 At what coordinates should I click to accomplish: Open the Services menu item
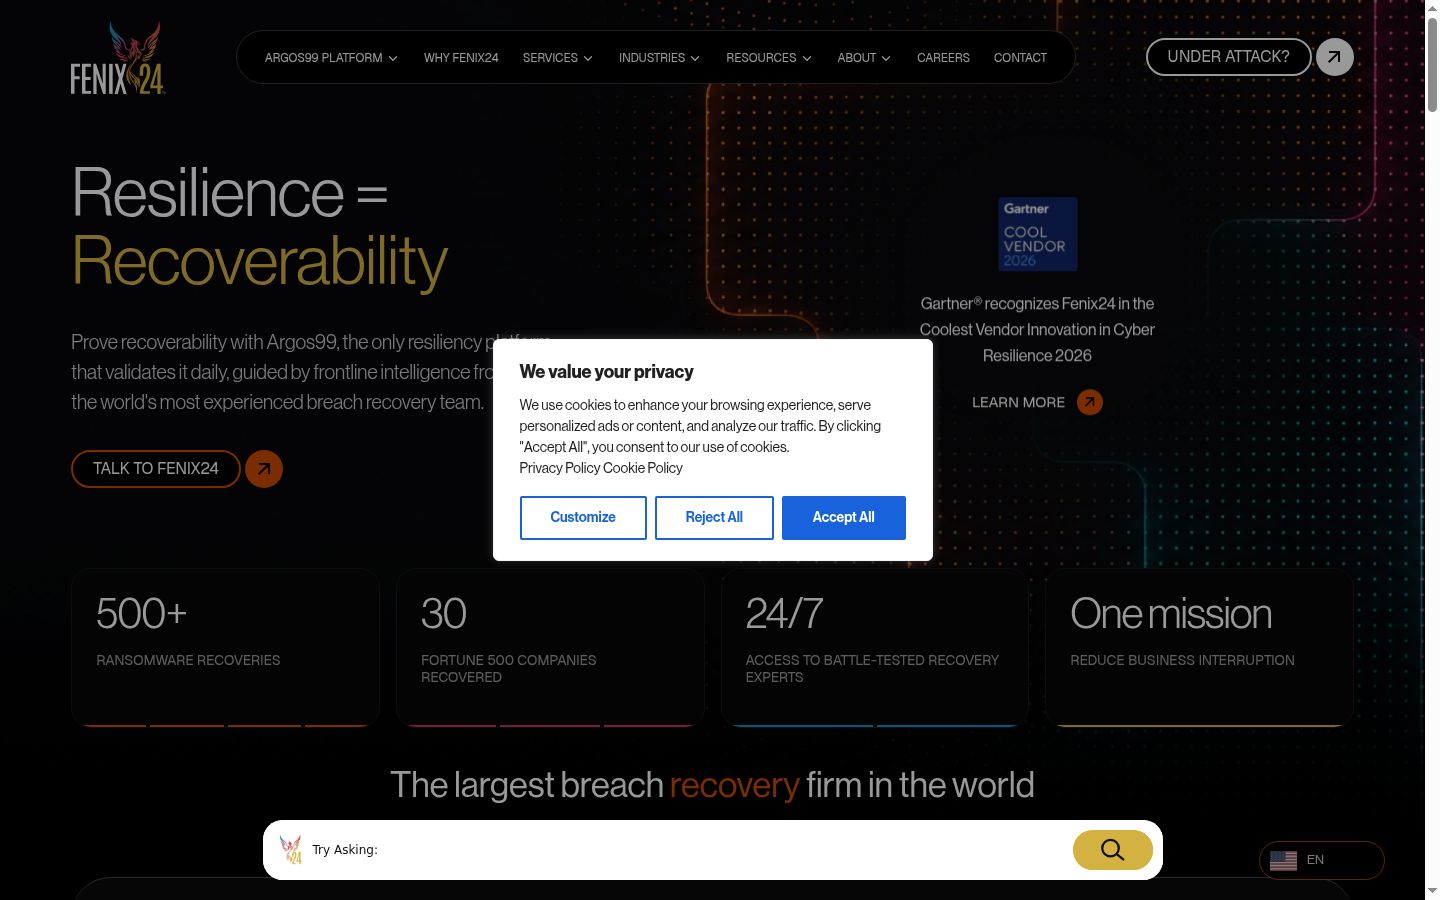pyautogui.click(x=550, y=58)
